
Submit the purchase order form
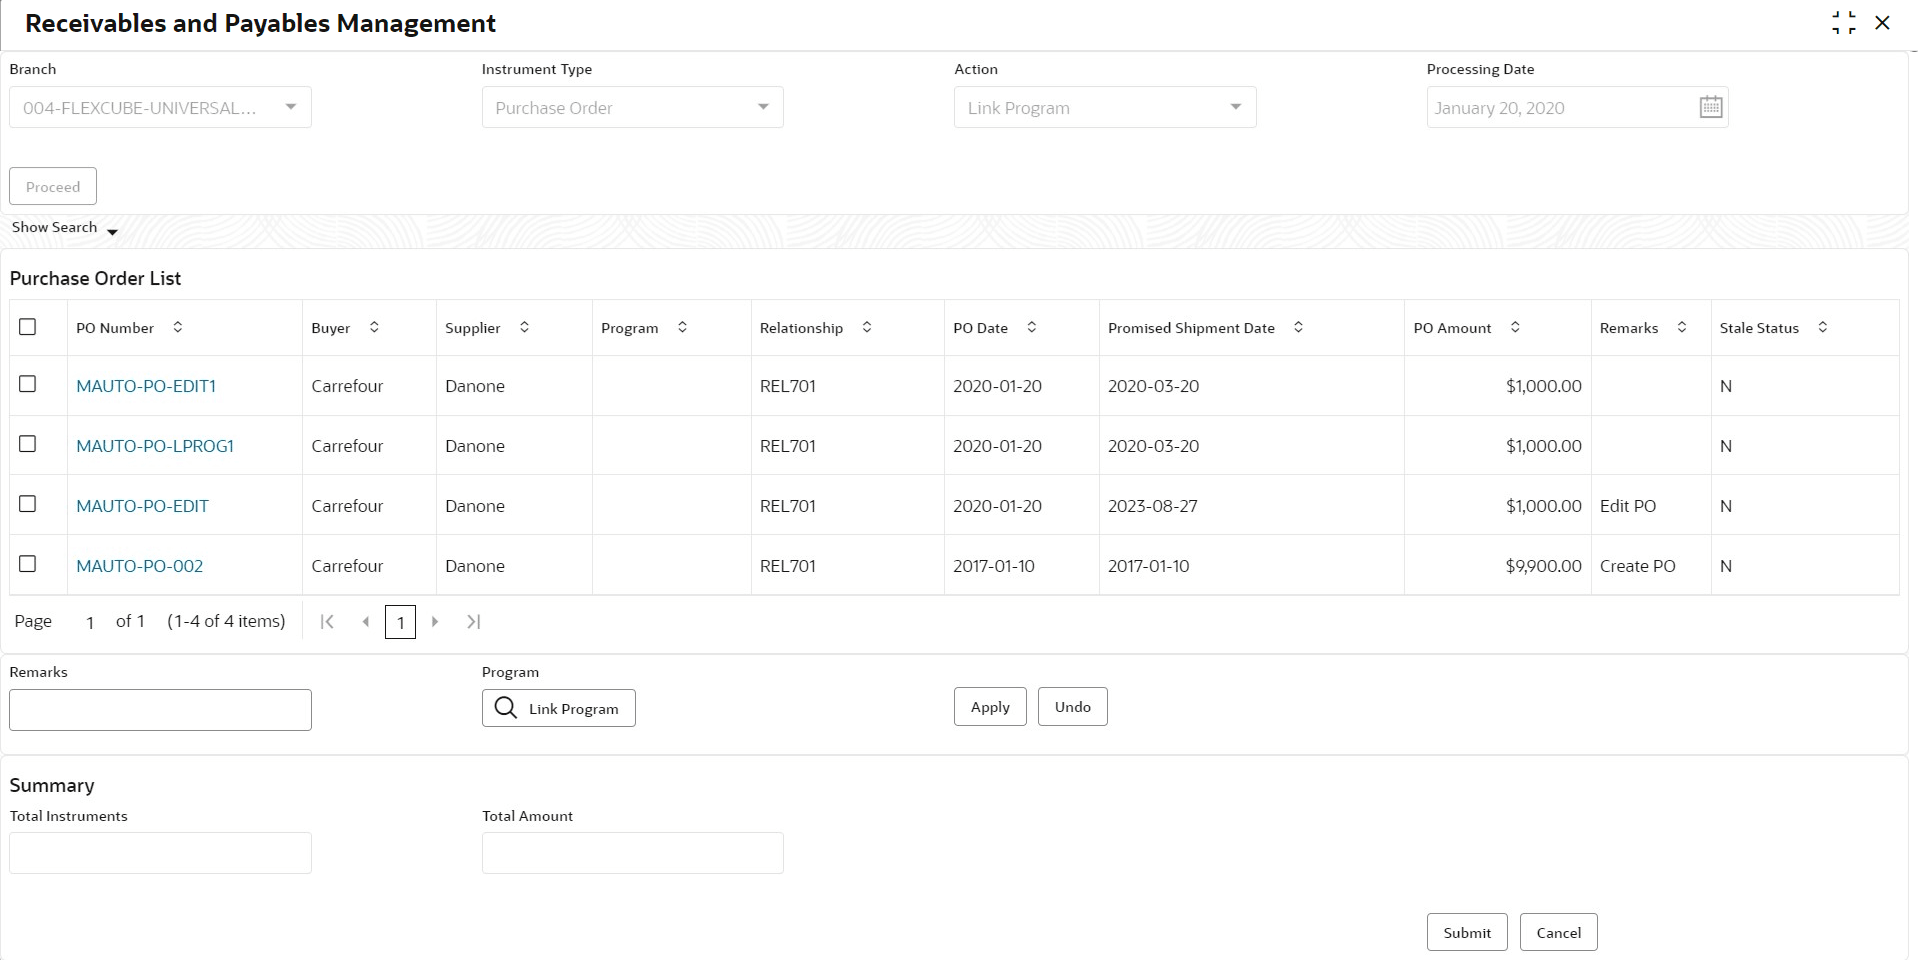[1466, 932]
